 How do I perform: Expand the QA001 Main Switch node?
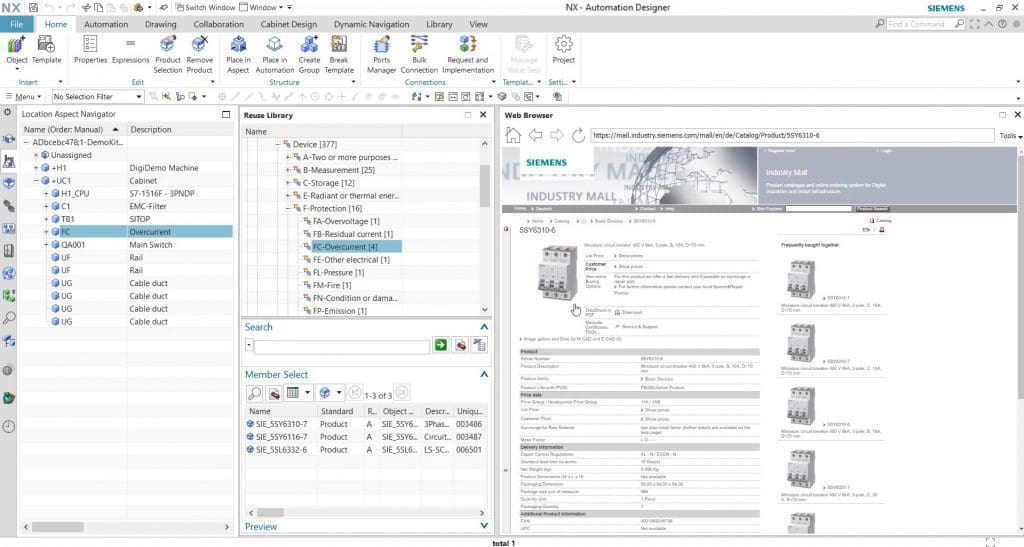pyautogui.click(x=46, y=245)
